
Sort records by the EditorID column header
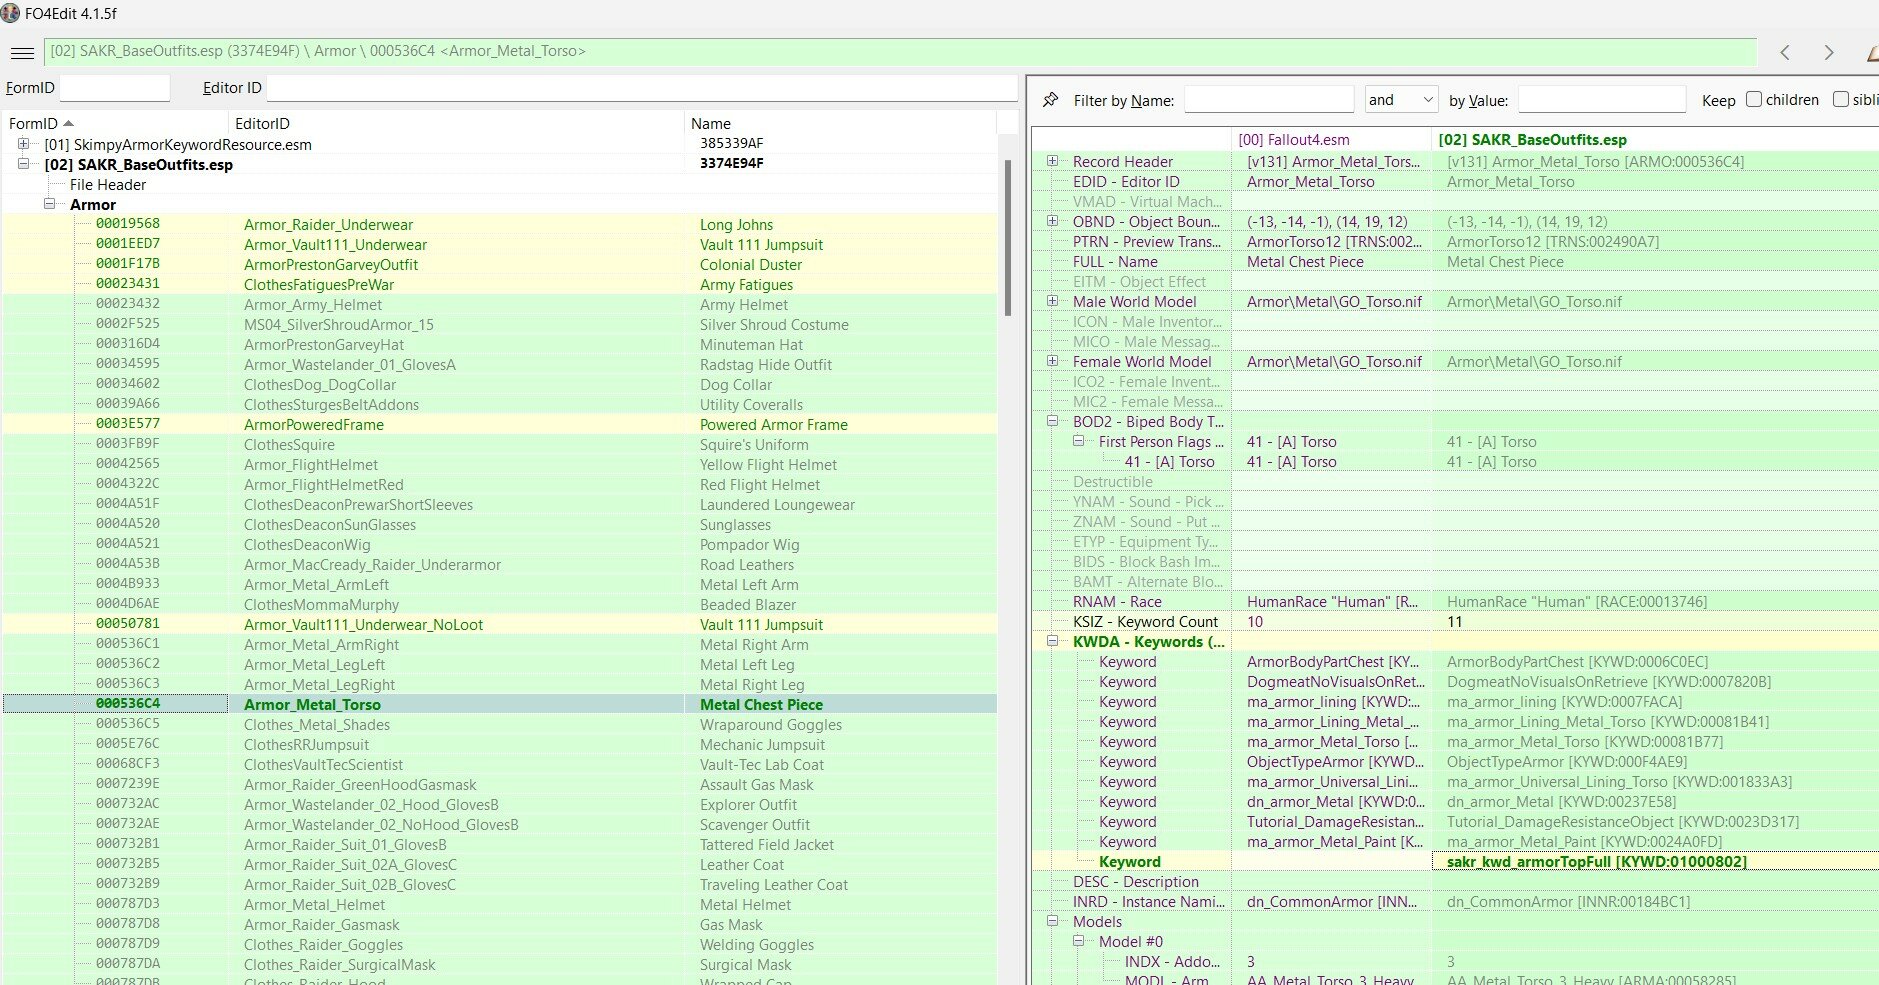(x=456, y=123)
